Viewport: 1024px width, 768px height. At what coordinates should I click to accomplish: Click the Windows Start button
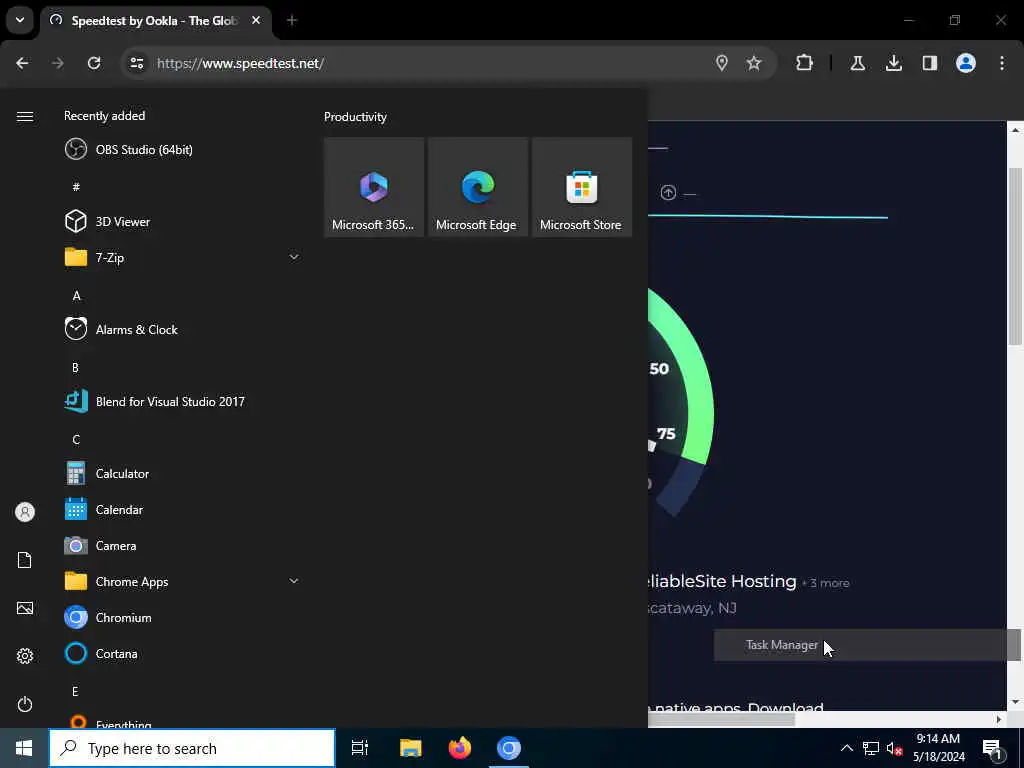pos(24,748)
